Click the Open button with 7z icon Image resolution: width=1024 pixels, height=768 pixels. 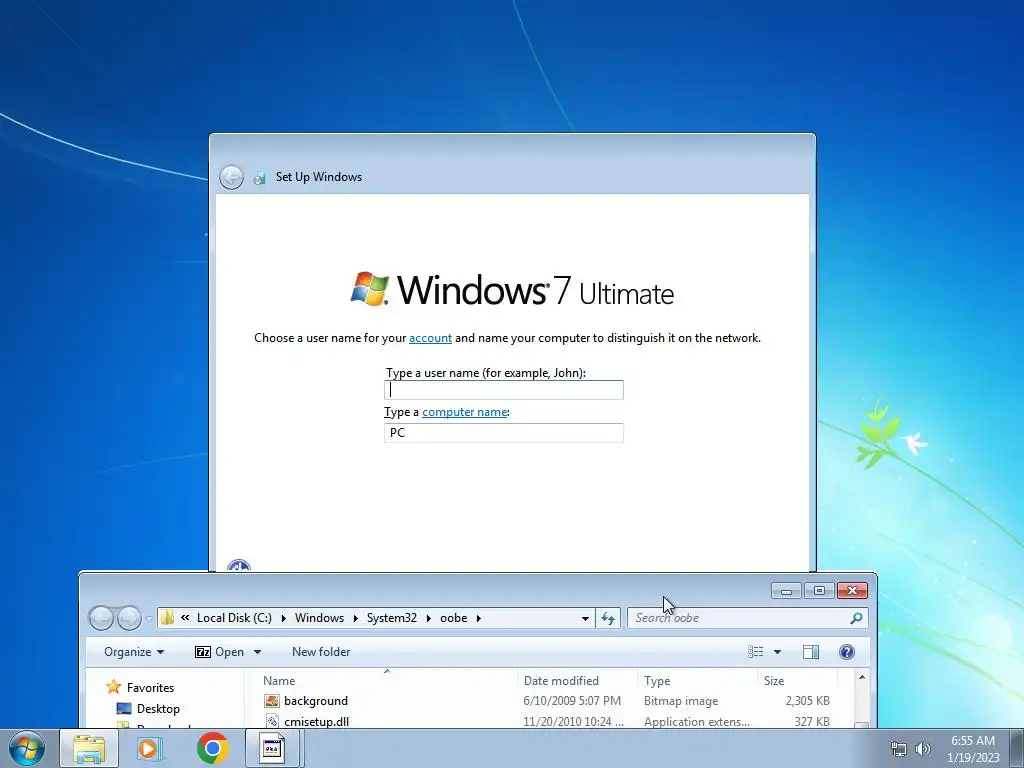coord(219,652)
